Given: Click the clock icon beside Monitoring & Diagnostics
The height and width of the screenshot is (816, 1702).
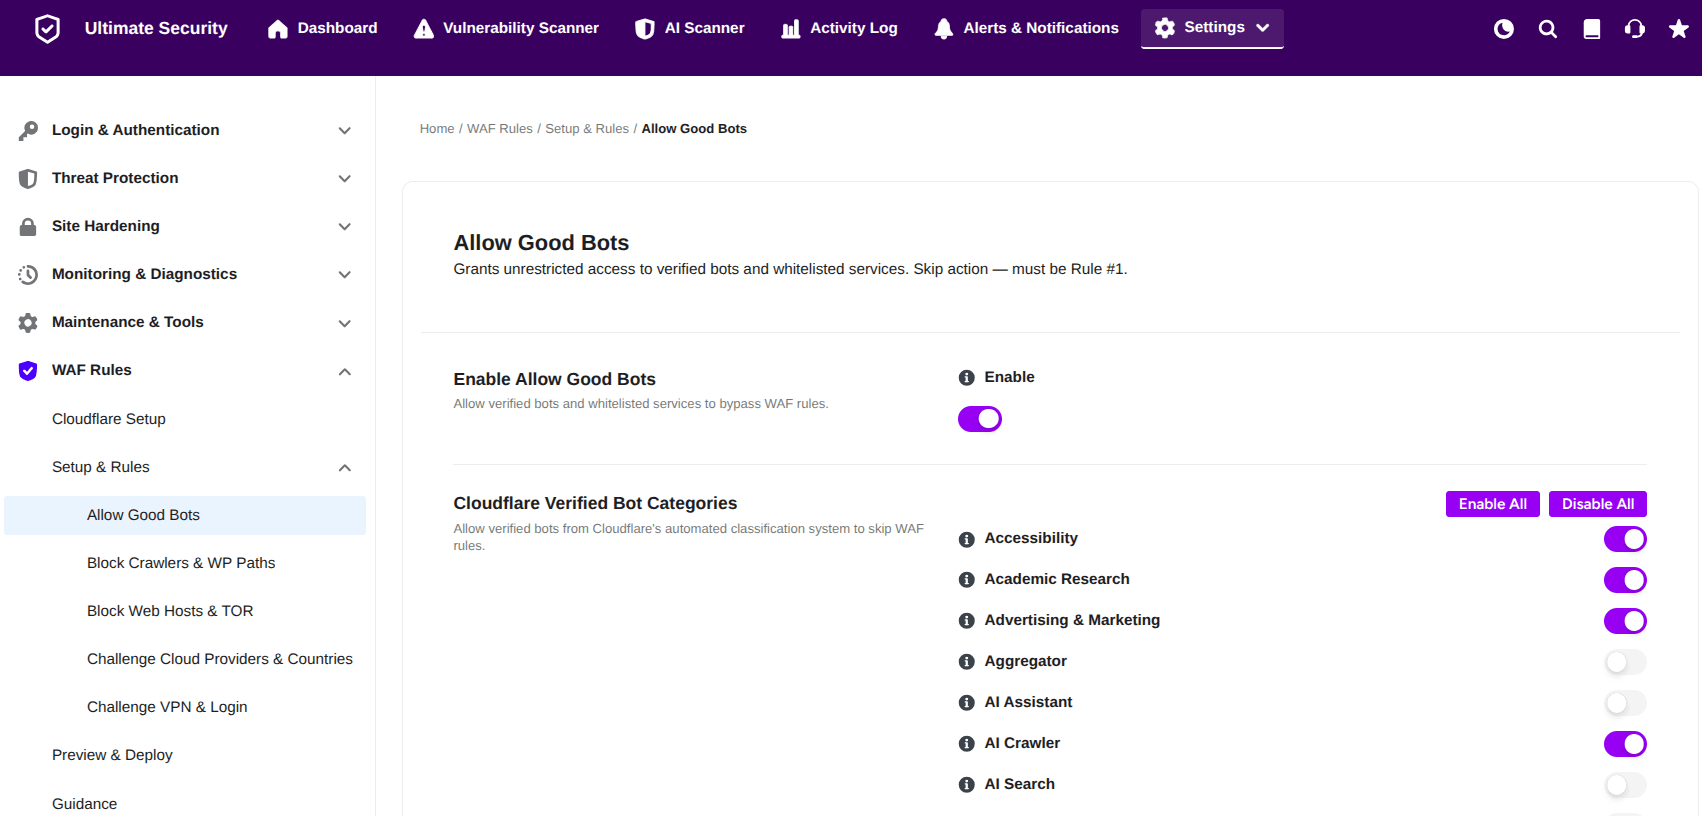Looking at the screenshot, I should click(x=28, y=274).
